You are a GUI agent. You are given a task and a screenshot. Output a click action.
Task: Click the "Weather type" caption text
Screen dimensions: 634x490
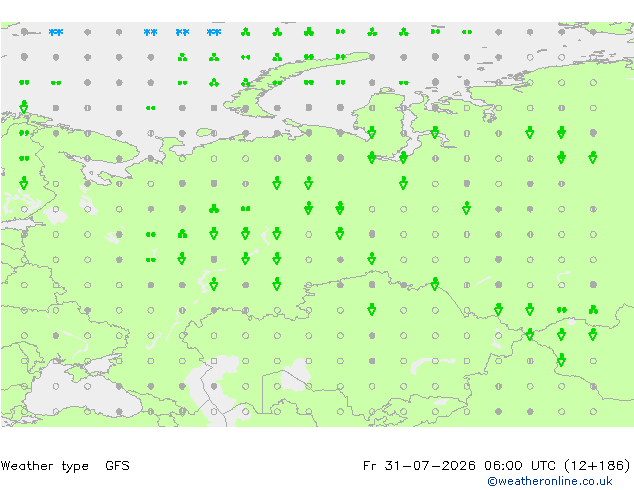pyautogui.click(x=45, y=466)
